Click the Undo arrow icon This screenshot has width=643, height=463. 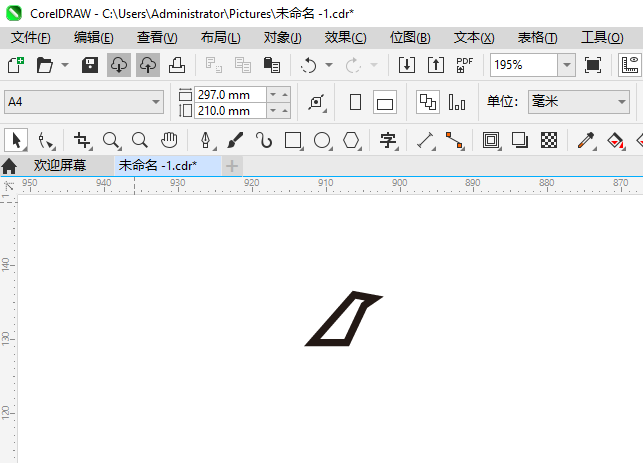308,65
